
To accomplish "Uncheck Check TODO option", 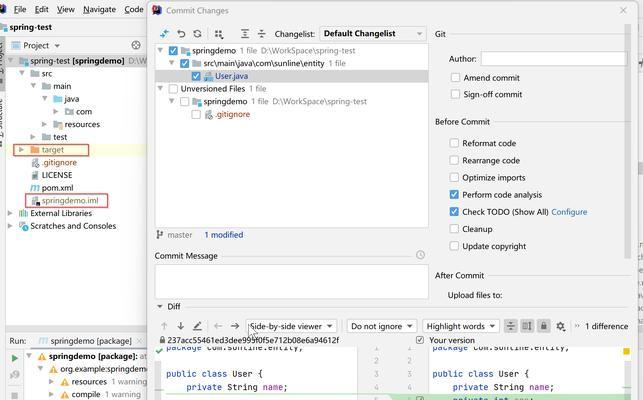I will [x=454, y=212].
